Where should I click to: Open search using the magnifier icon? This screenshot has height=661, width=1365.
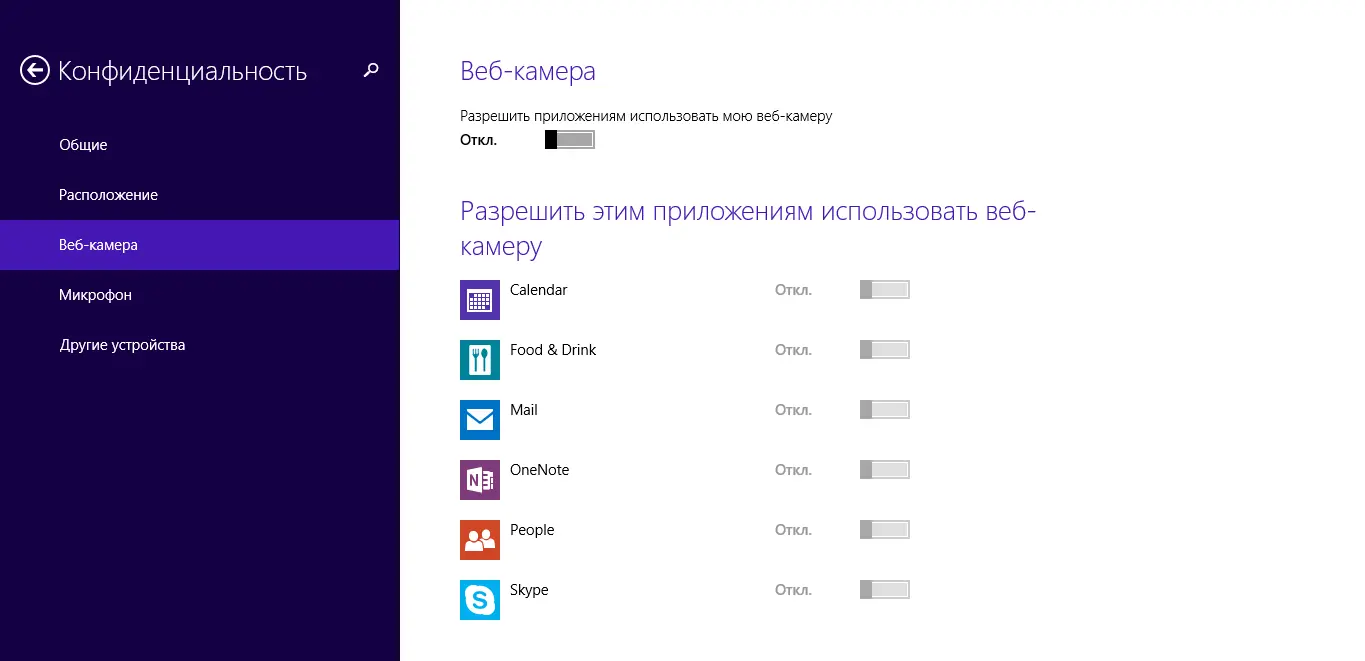[371, 70]
